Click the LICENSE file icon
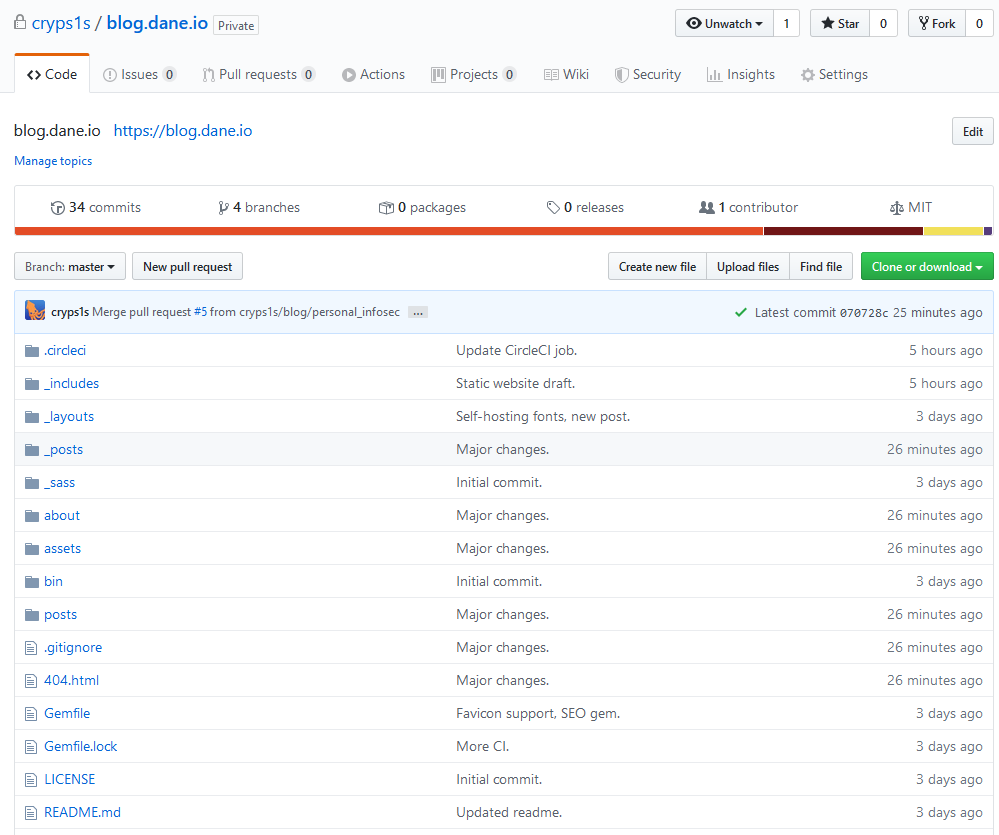 click(31, 780)
